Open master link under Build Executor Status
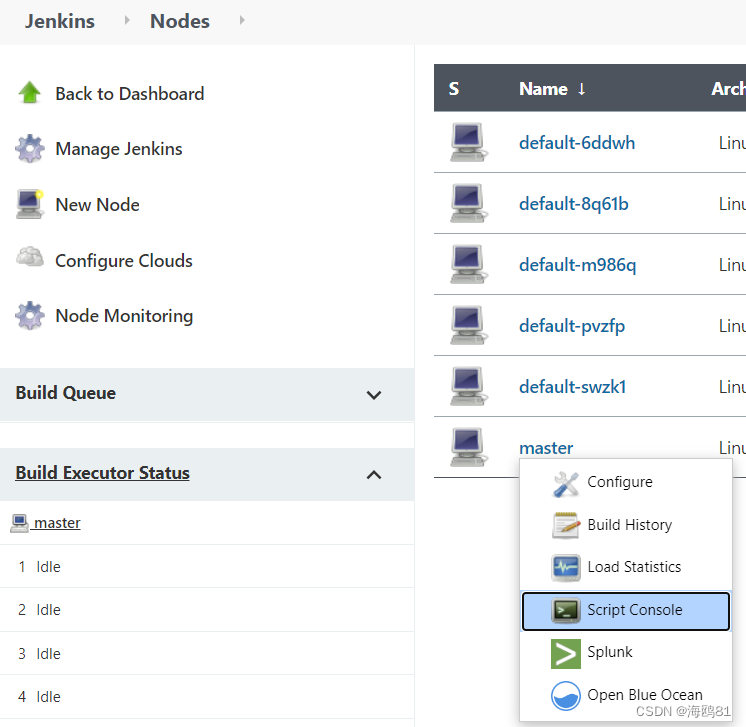746x727 pixels. (x=57, y=522)
